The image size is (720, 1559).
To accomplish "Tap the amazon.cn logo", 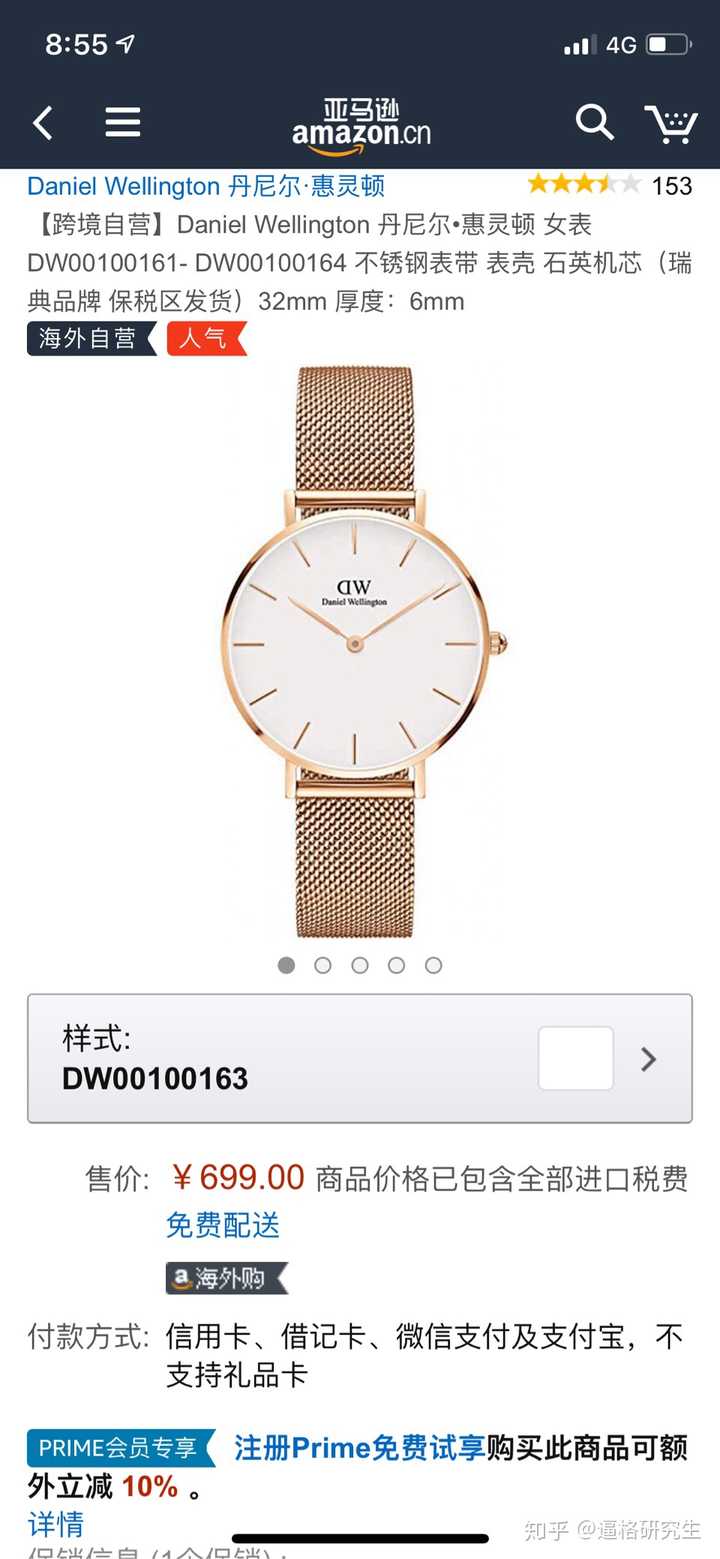I will (361, 128).
